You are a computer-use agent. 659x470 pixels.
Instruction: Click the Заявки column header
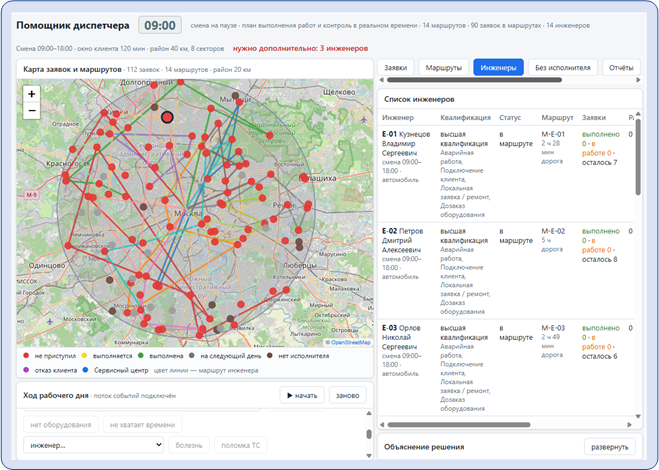coord(593,118)
